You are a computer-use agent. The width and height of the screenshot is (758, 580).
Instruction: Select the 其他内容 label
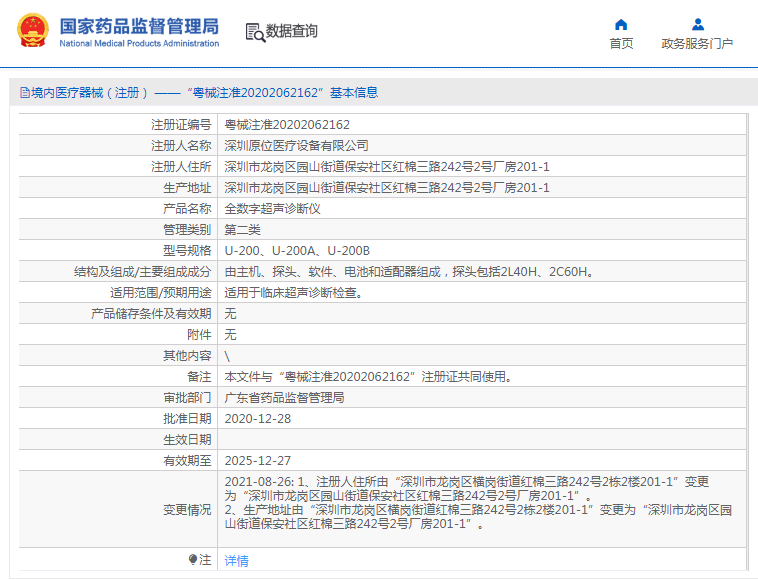[x=188, y=356]
